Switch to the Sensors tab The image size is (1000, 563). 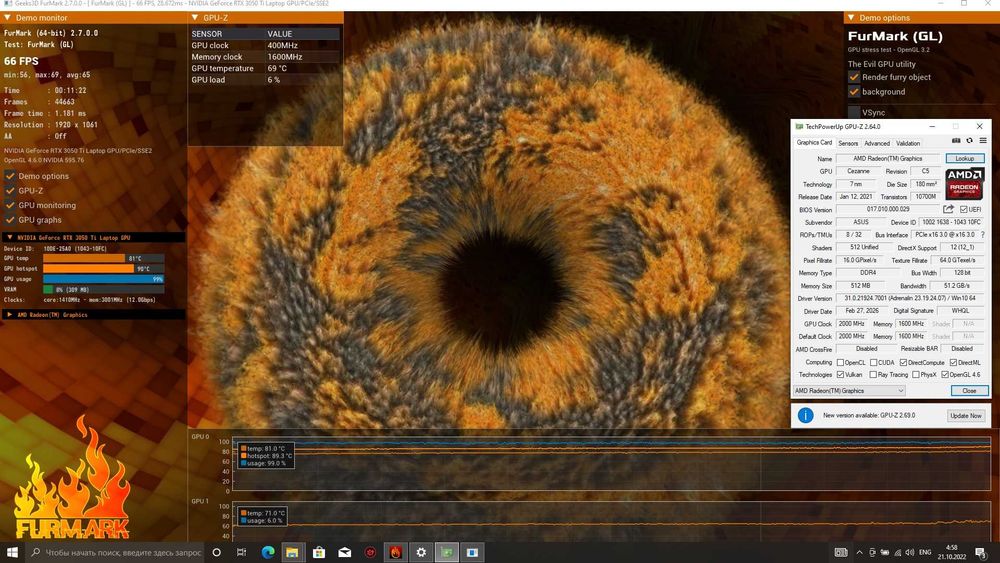848,143
